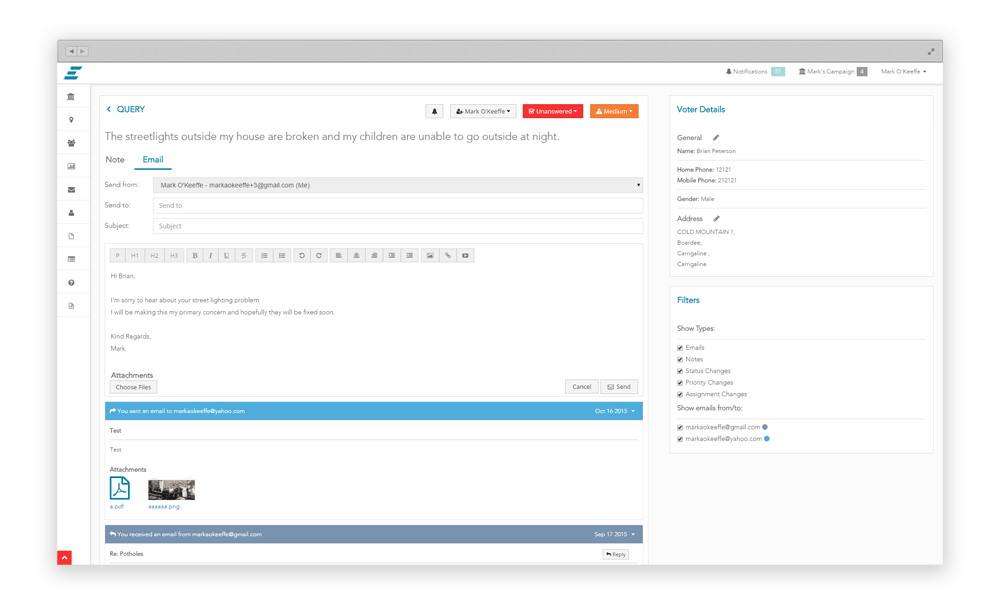
Task: Click the insert link icon in editor
Action: tap(448, 256)
